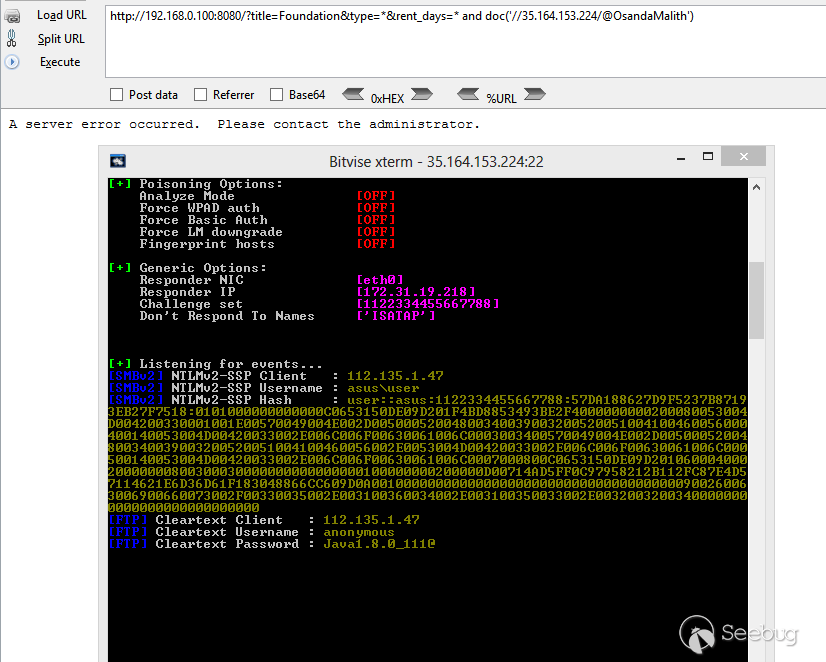
Task: Click the Listening for events line
Action: 215,364
